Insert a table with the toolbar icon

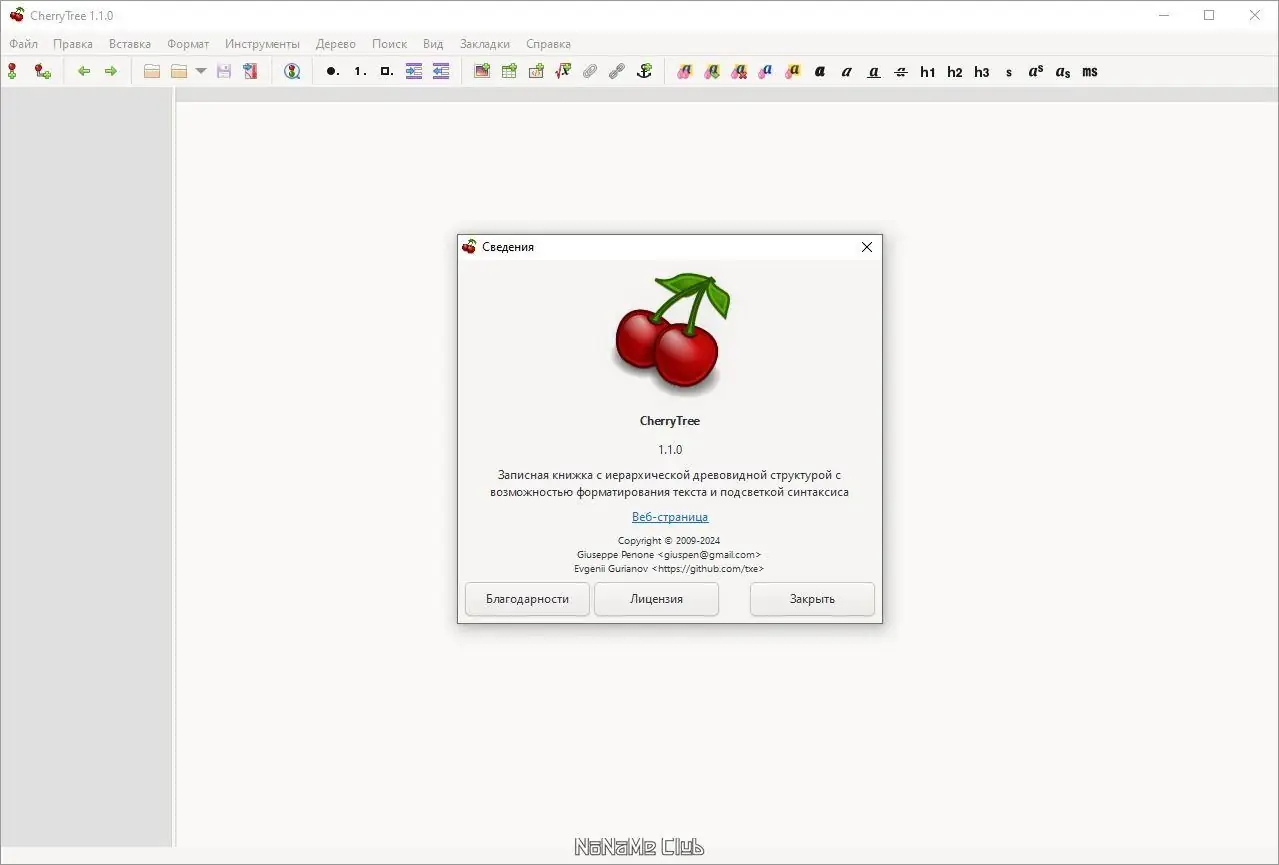click(x=509, y=71)
